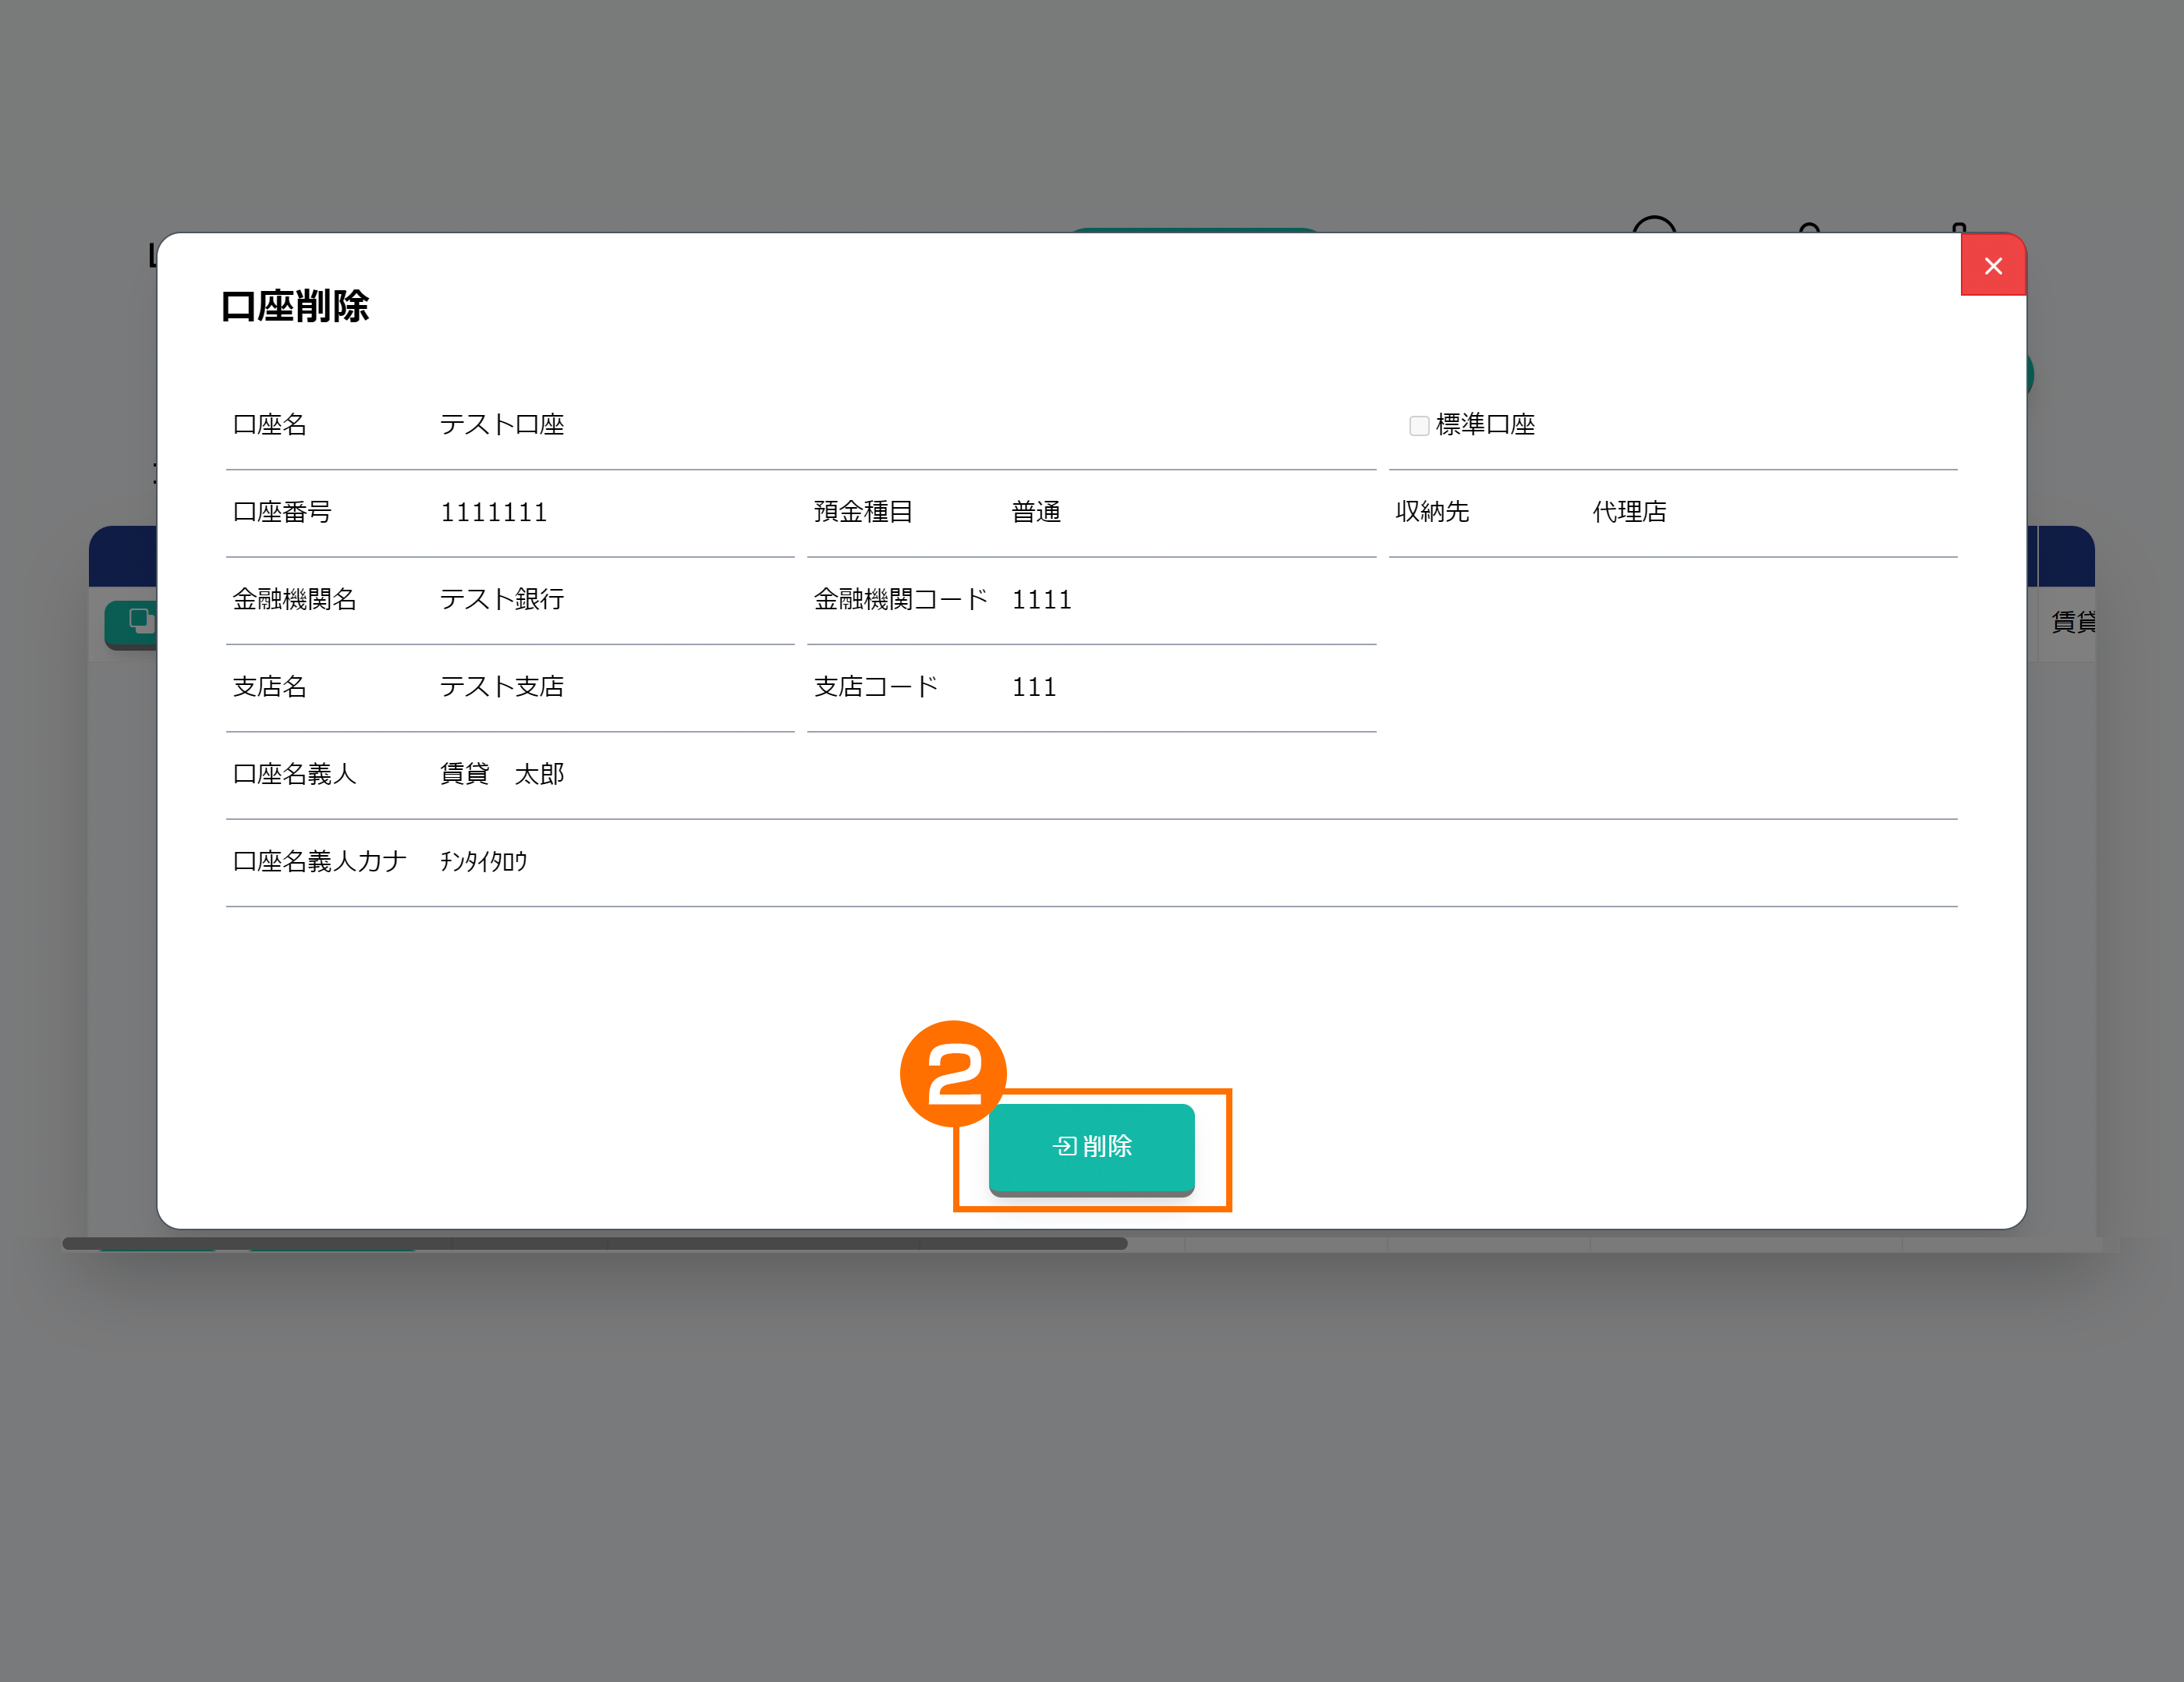Image resolution: width=2184 pixels, height=1682 pixels.
Task: Click the bank name テスト銀行
Action: (502, 600)
